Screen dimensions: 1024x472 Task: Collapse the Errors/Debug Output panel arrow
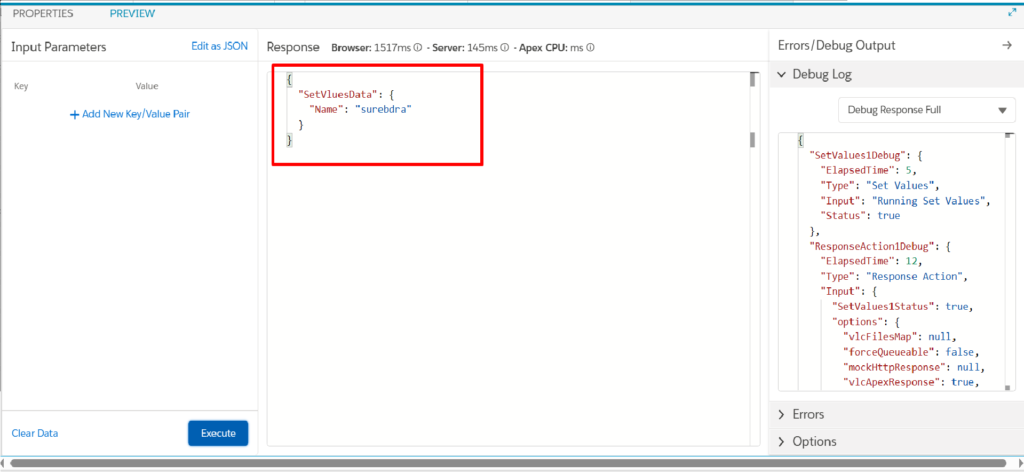(1007, 45)
